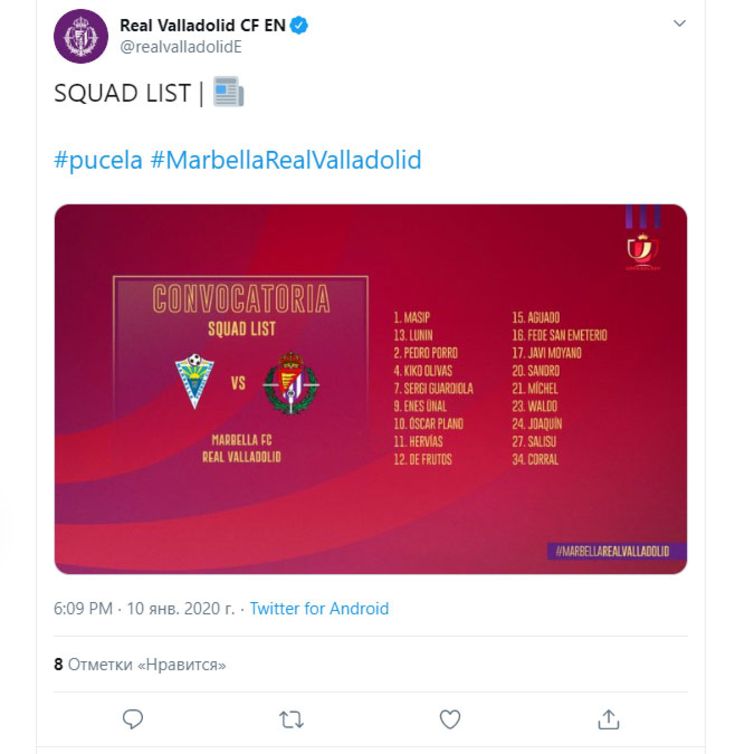Click the reply speech bubble icon

click(x=133, y=719)
